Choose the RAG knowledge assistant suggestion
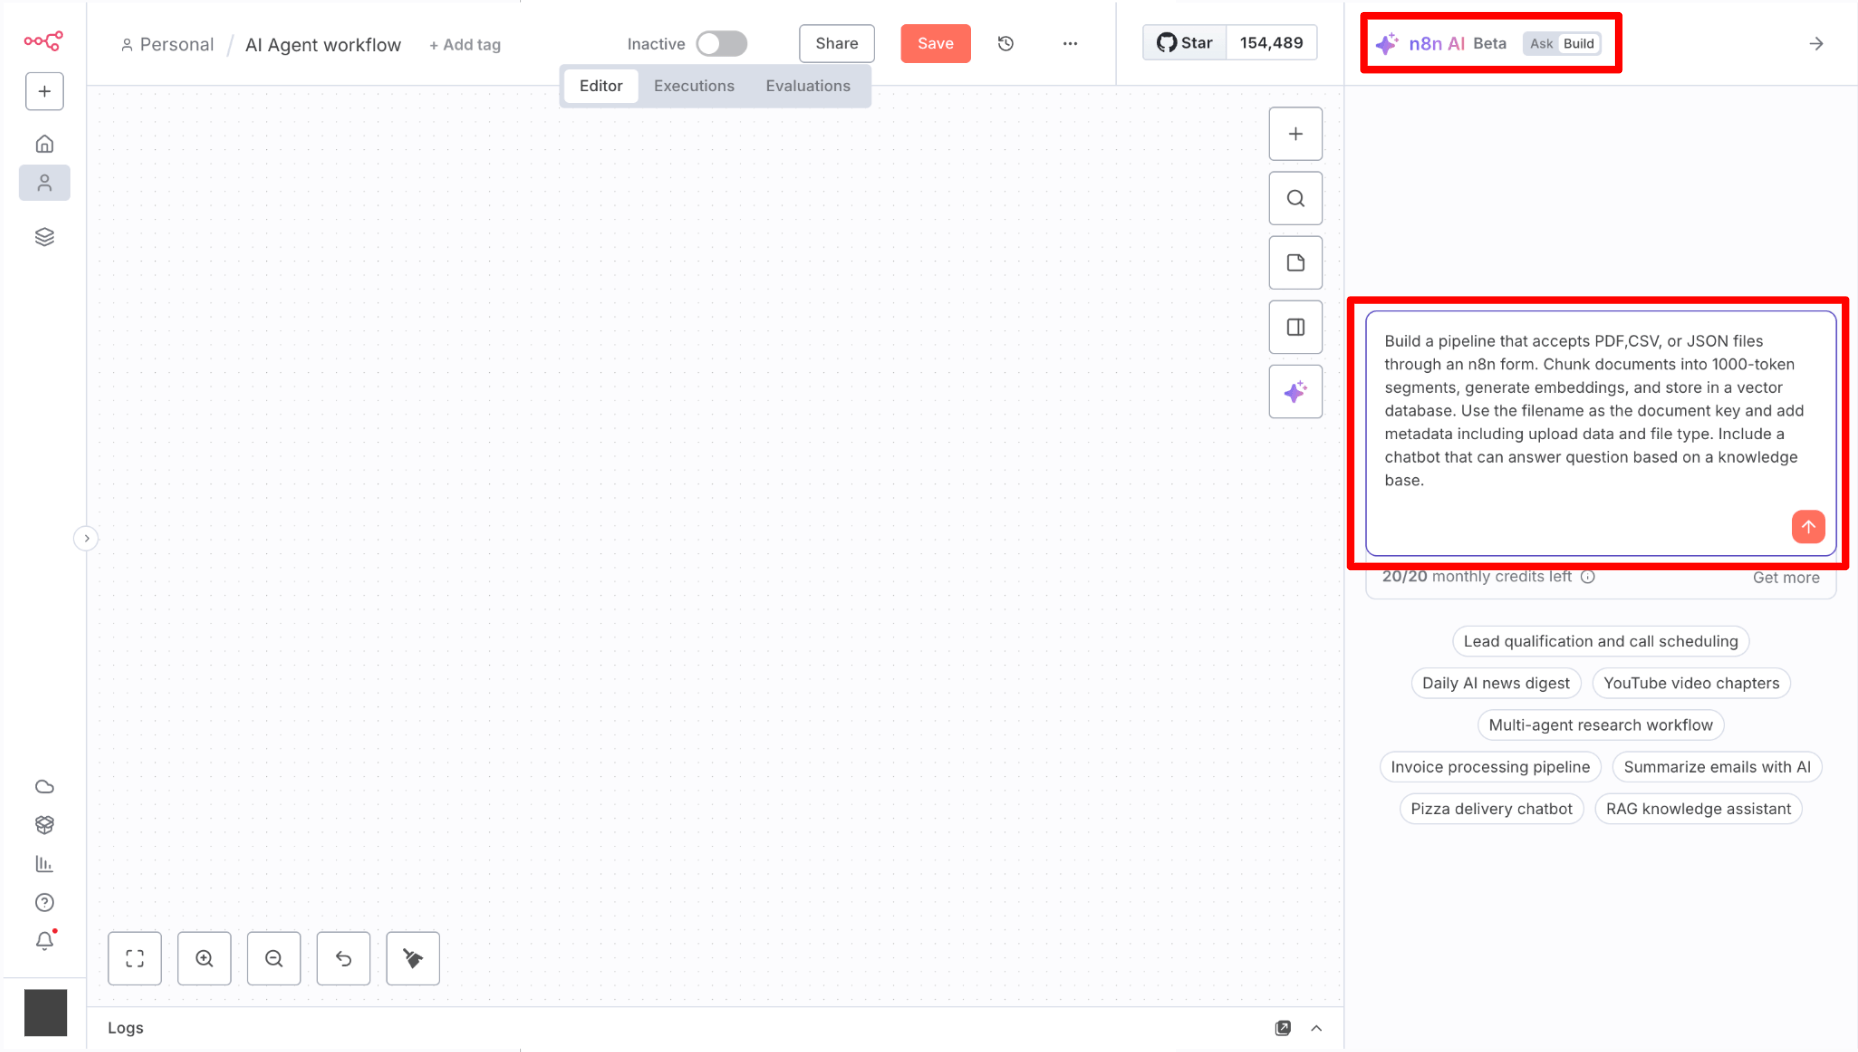 coord(1698,809)
